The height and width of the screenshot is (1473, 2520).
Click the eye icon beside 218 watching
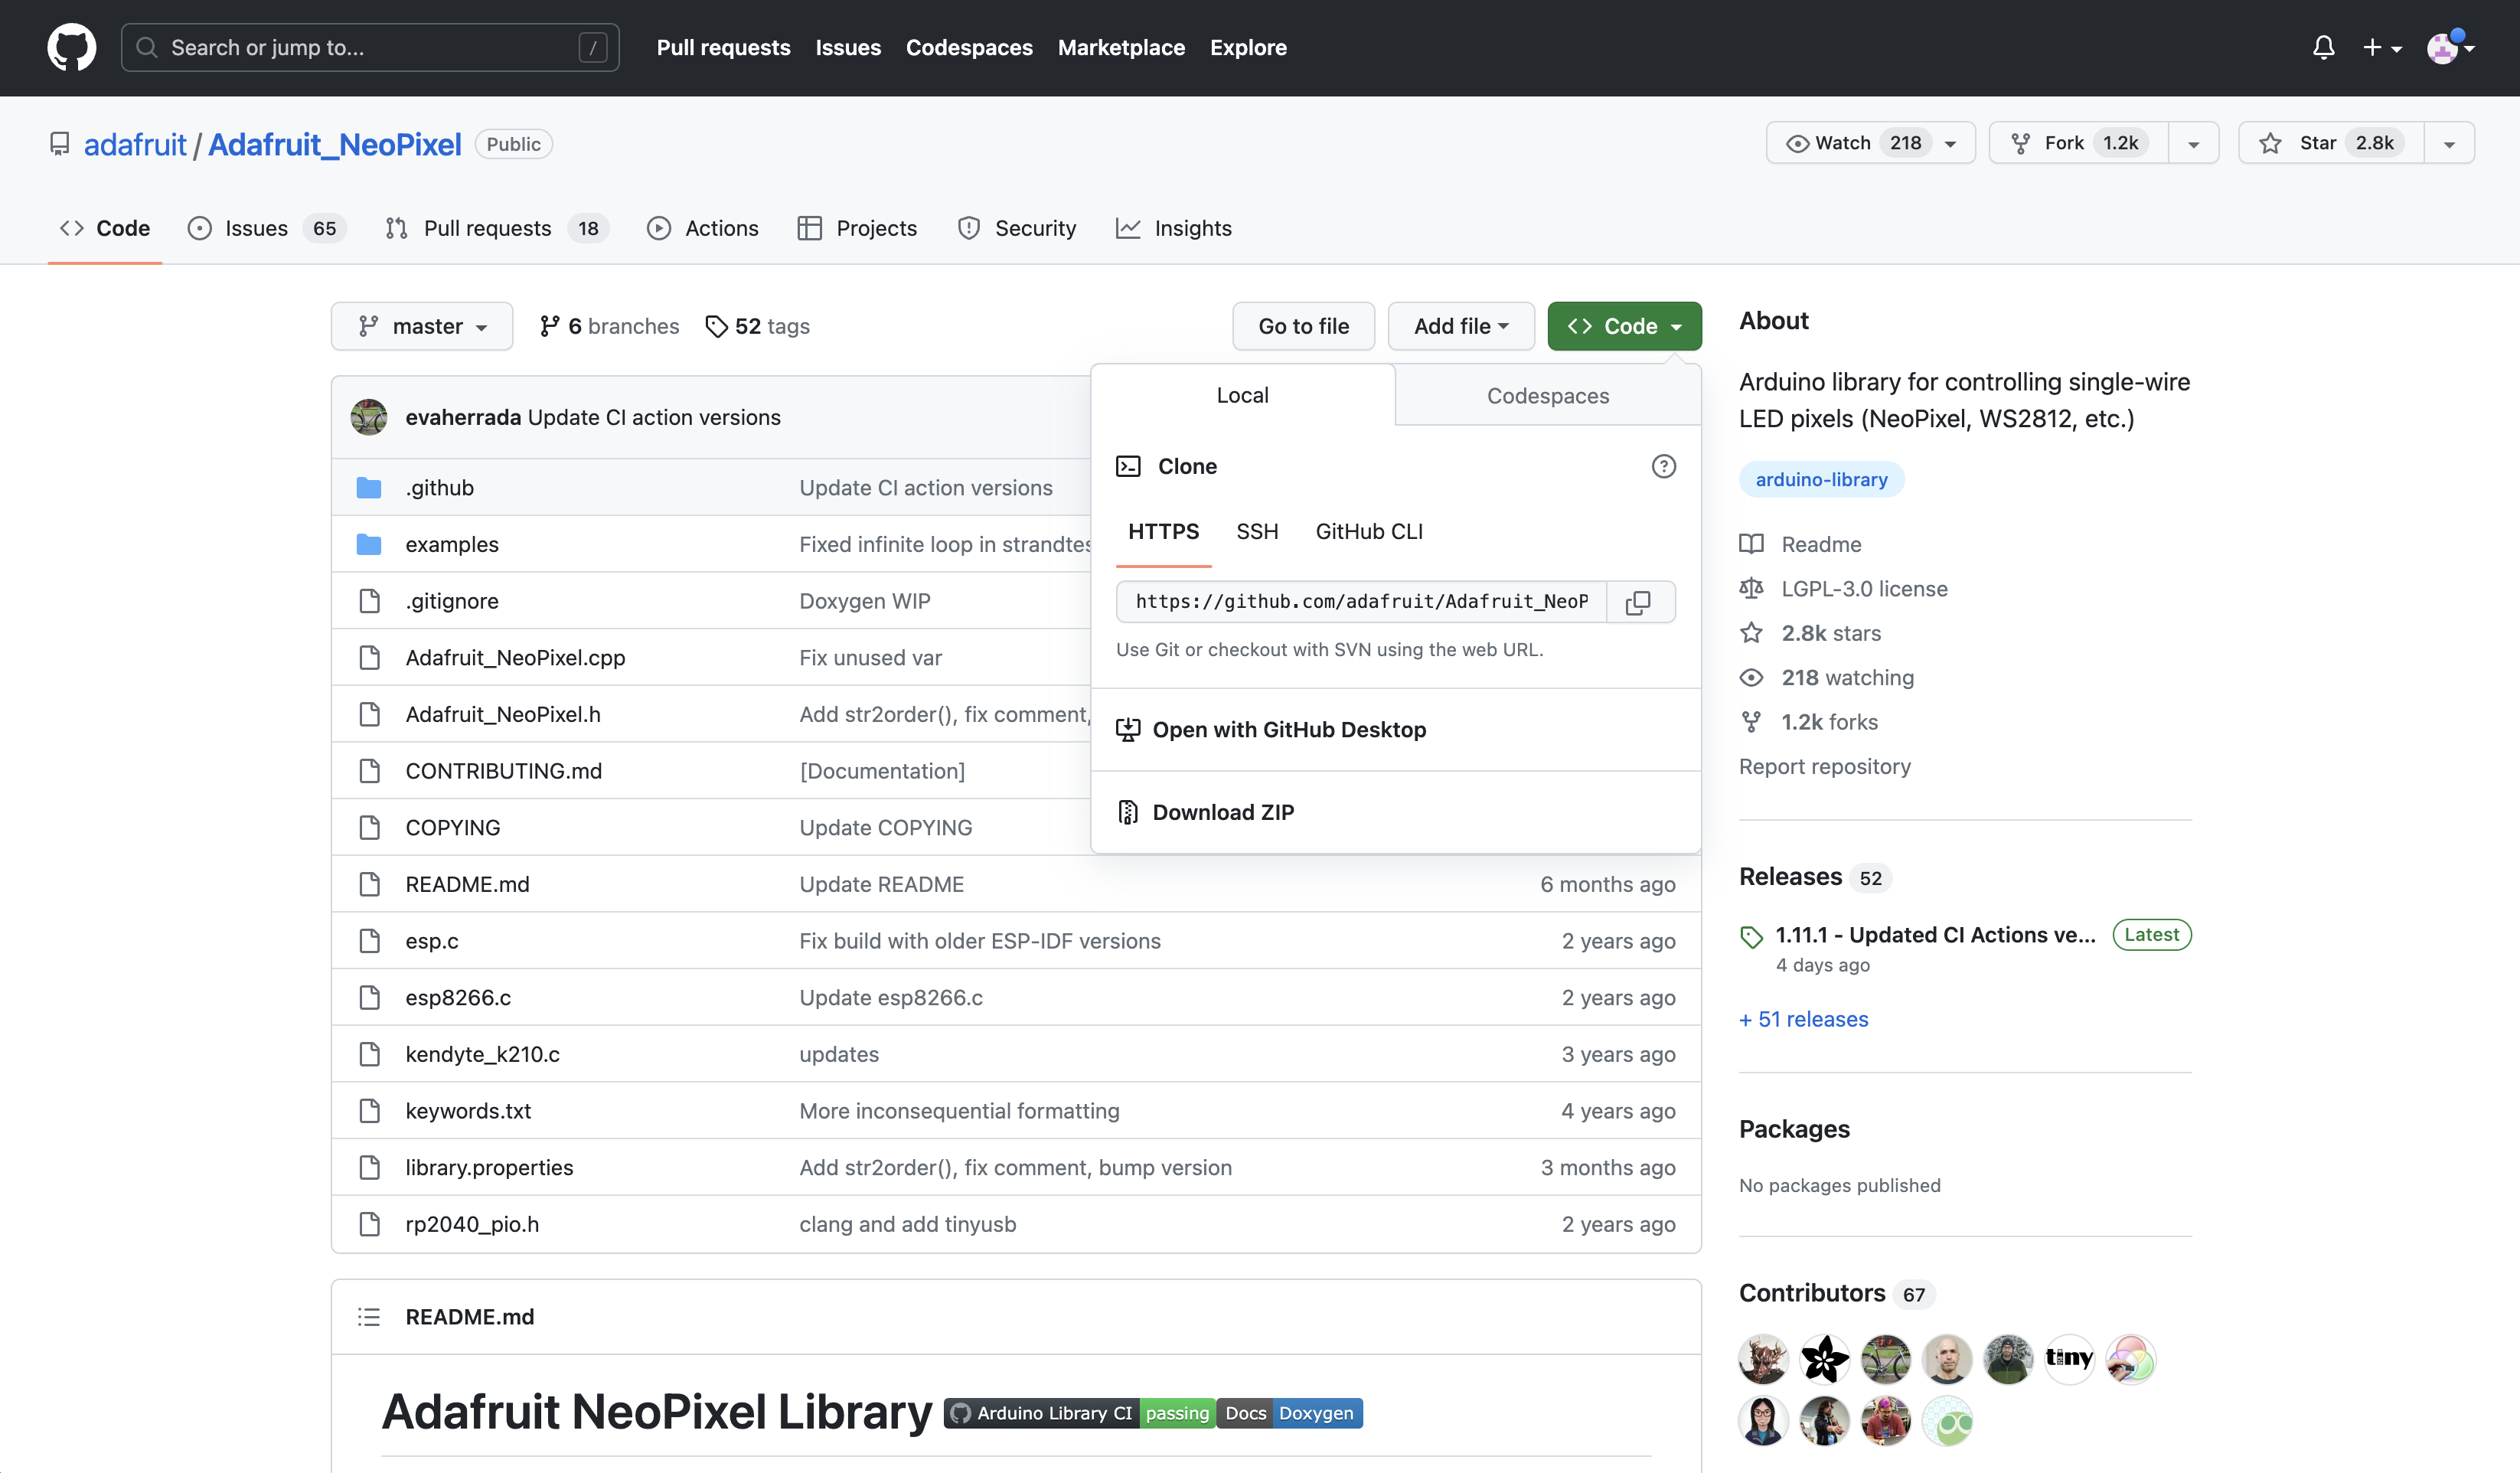[1751, 677]
